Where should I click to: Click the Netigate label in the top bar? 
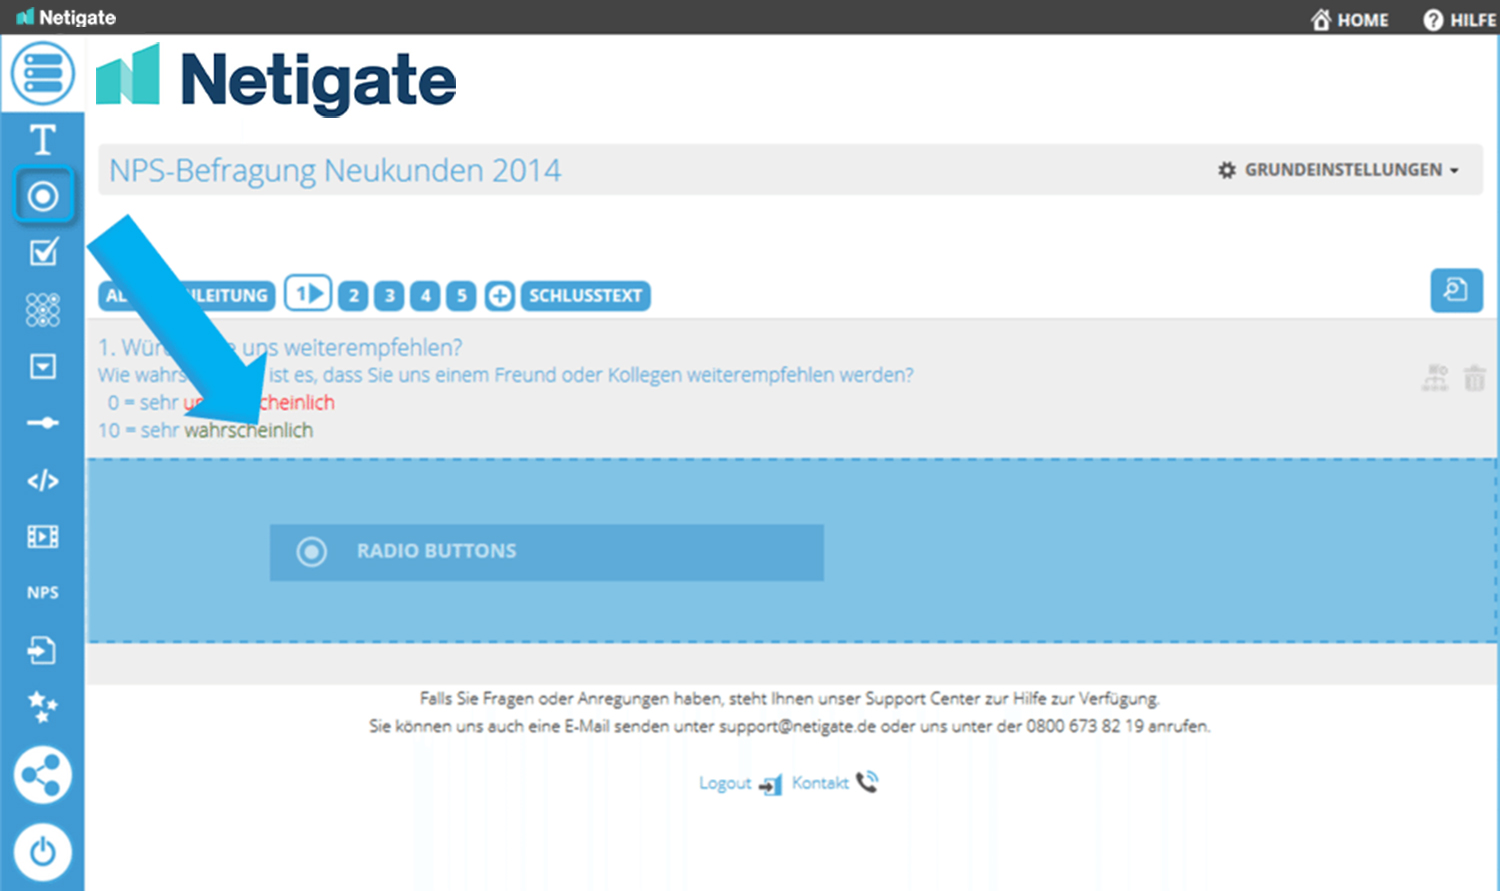point(66,17)
